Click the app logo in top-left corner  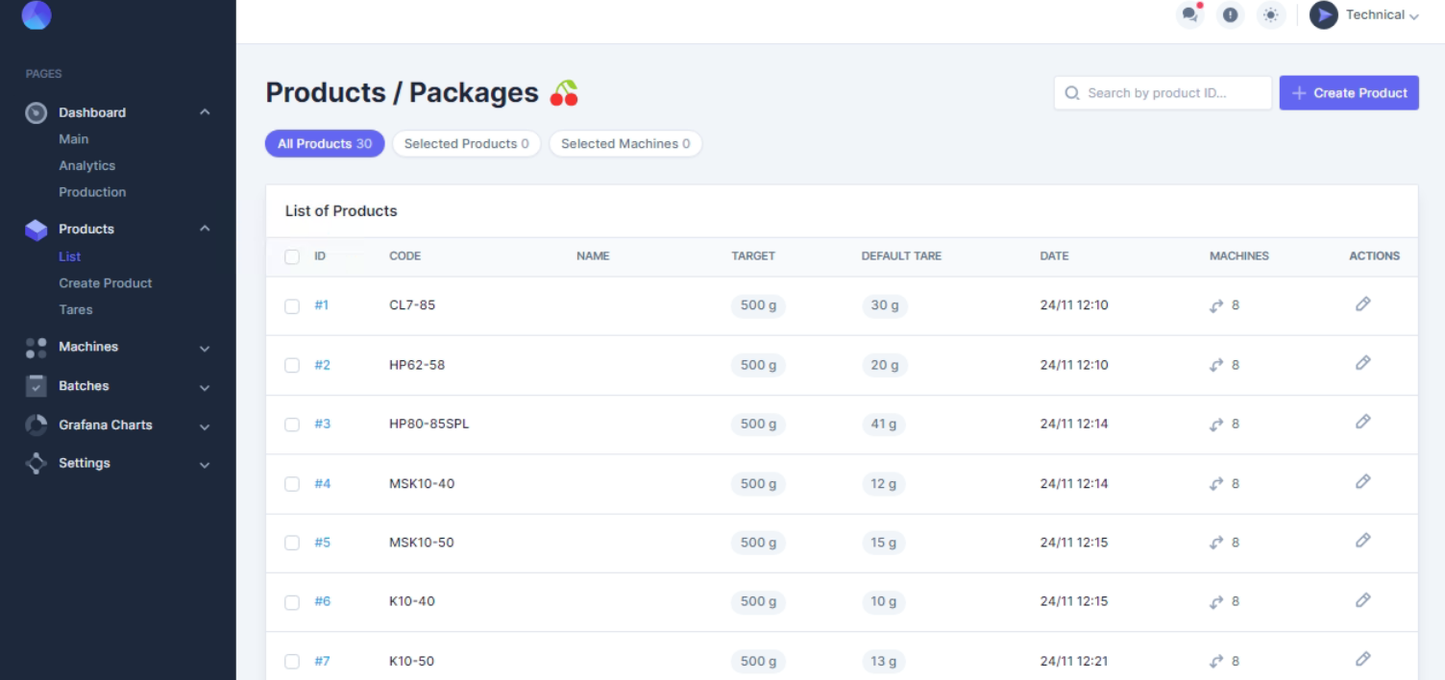click(x=36, y=15)
